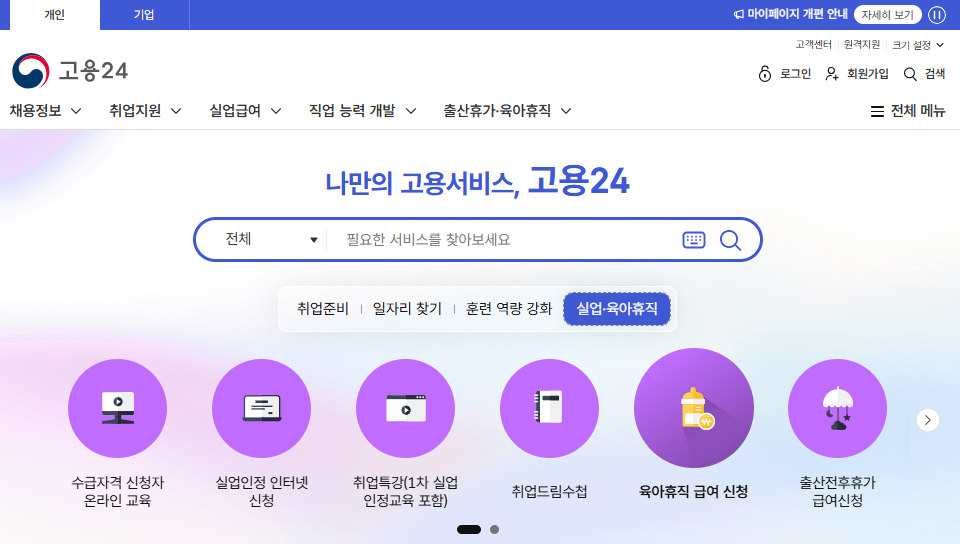Select the 일자리 찾기 category tab

click(407, 308)
